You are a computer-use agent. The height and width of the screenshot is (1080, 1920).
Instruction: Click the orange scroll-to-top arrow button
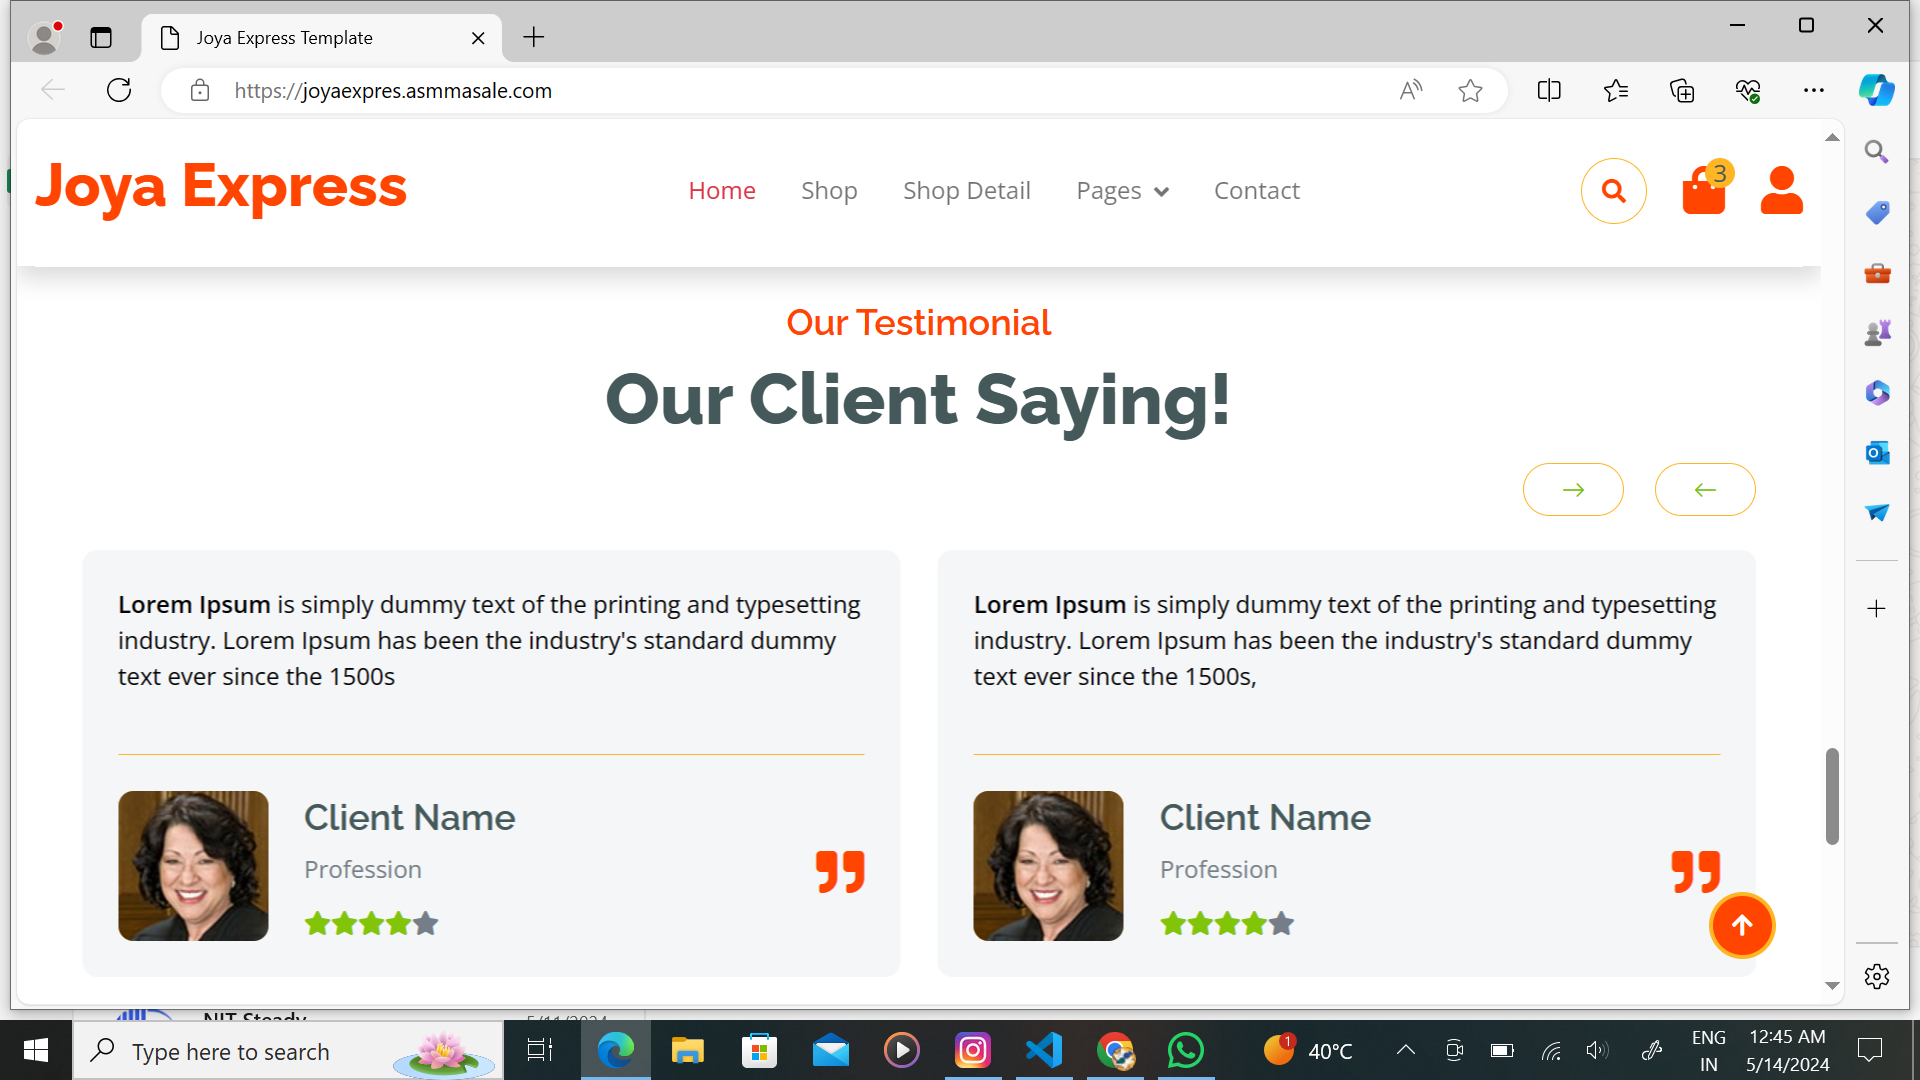pos(1741,926)
